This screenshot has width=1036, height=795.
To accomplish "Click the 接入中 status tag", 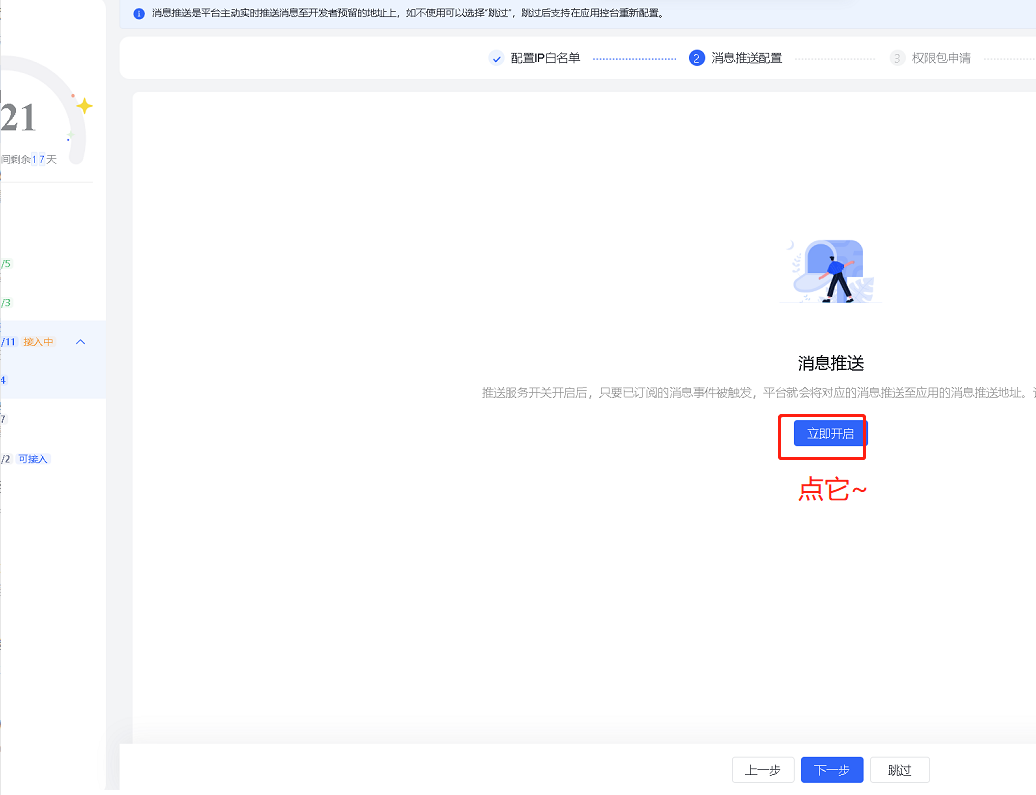I will (38, 342).
